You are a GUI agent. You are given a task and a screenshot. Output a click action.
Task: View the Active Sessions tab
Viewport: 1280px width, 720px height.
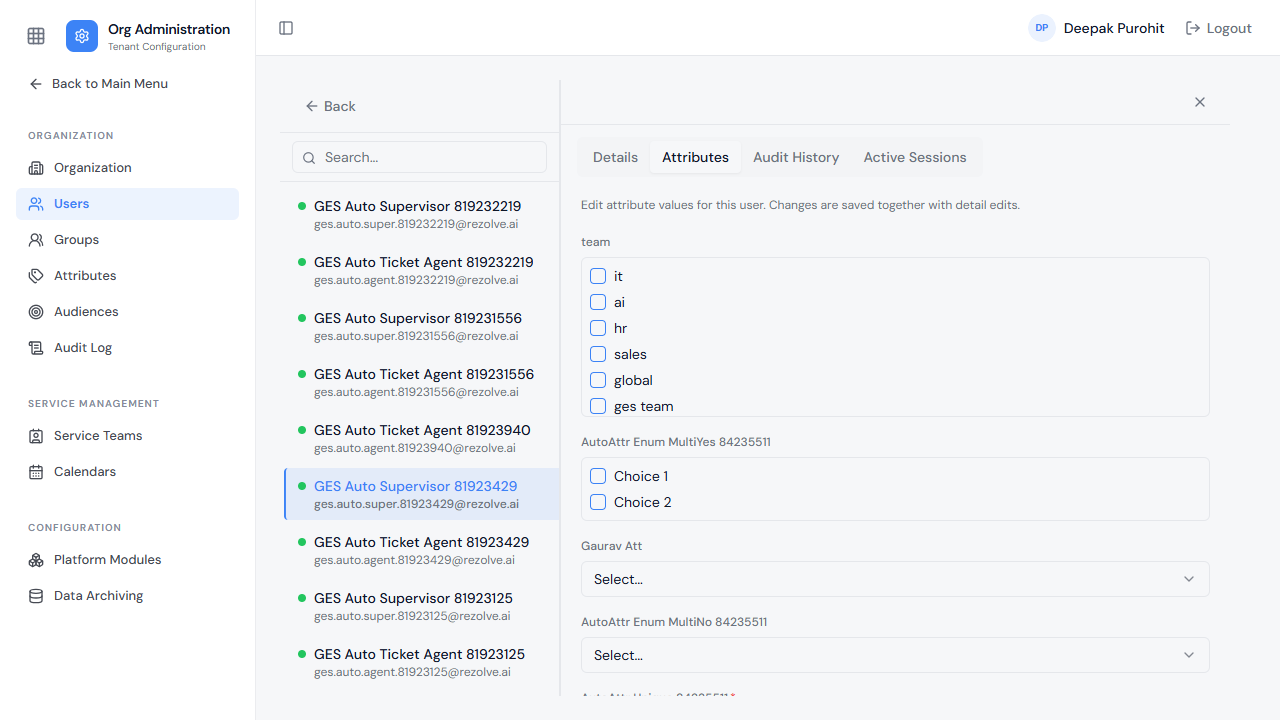click(x=915, y=157)
